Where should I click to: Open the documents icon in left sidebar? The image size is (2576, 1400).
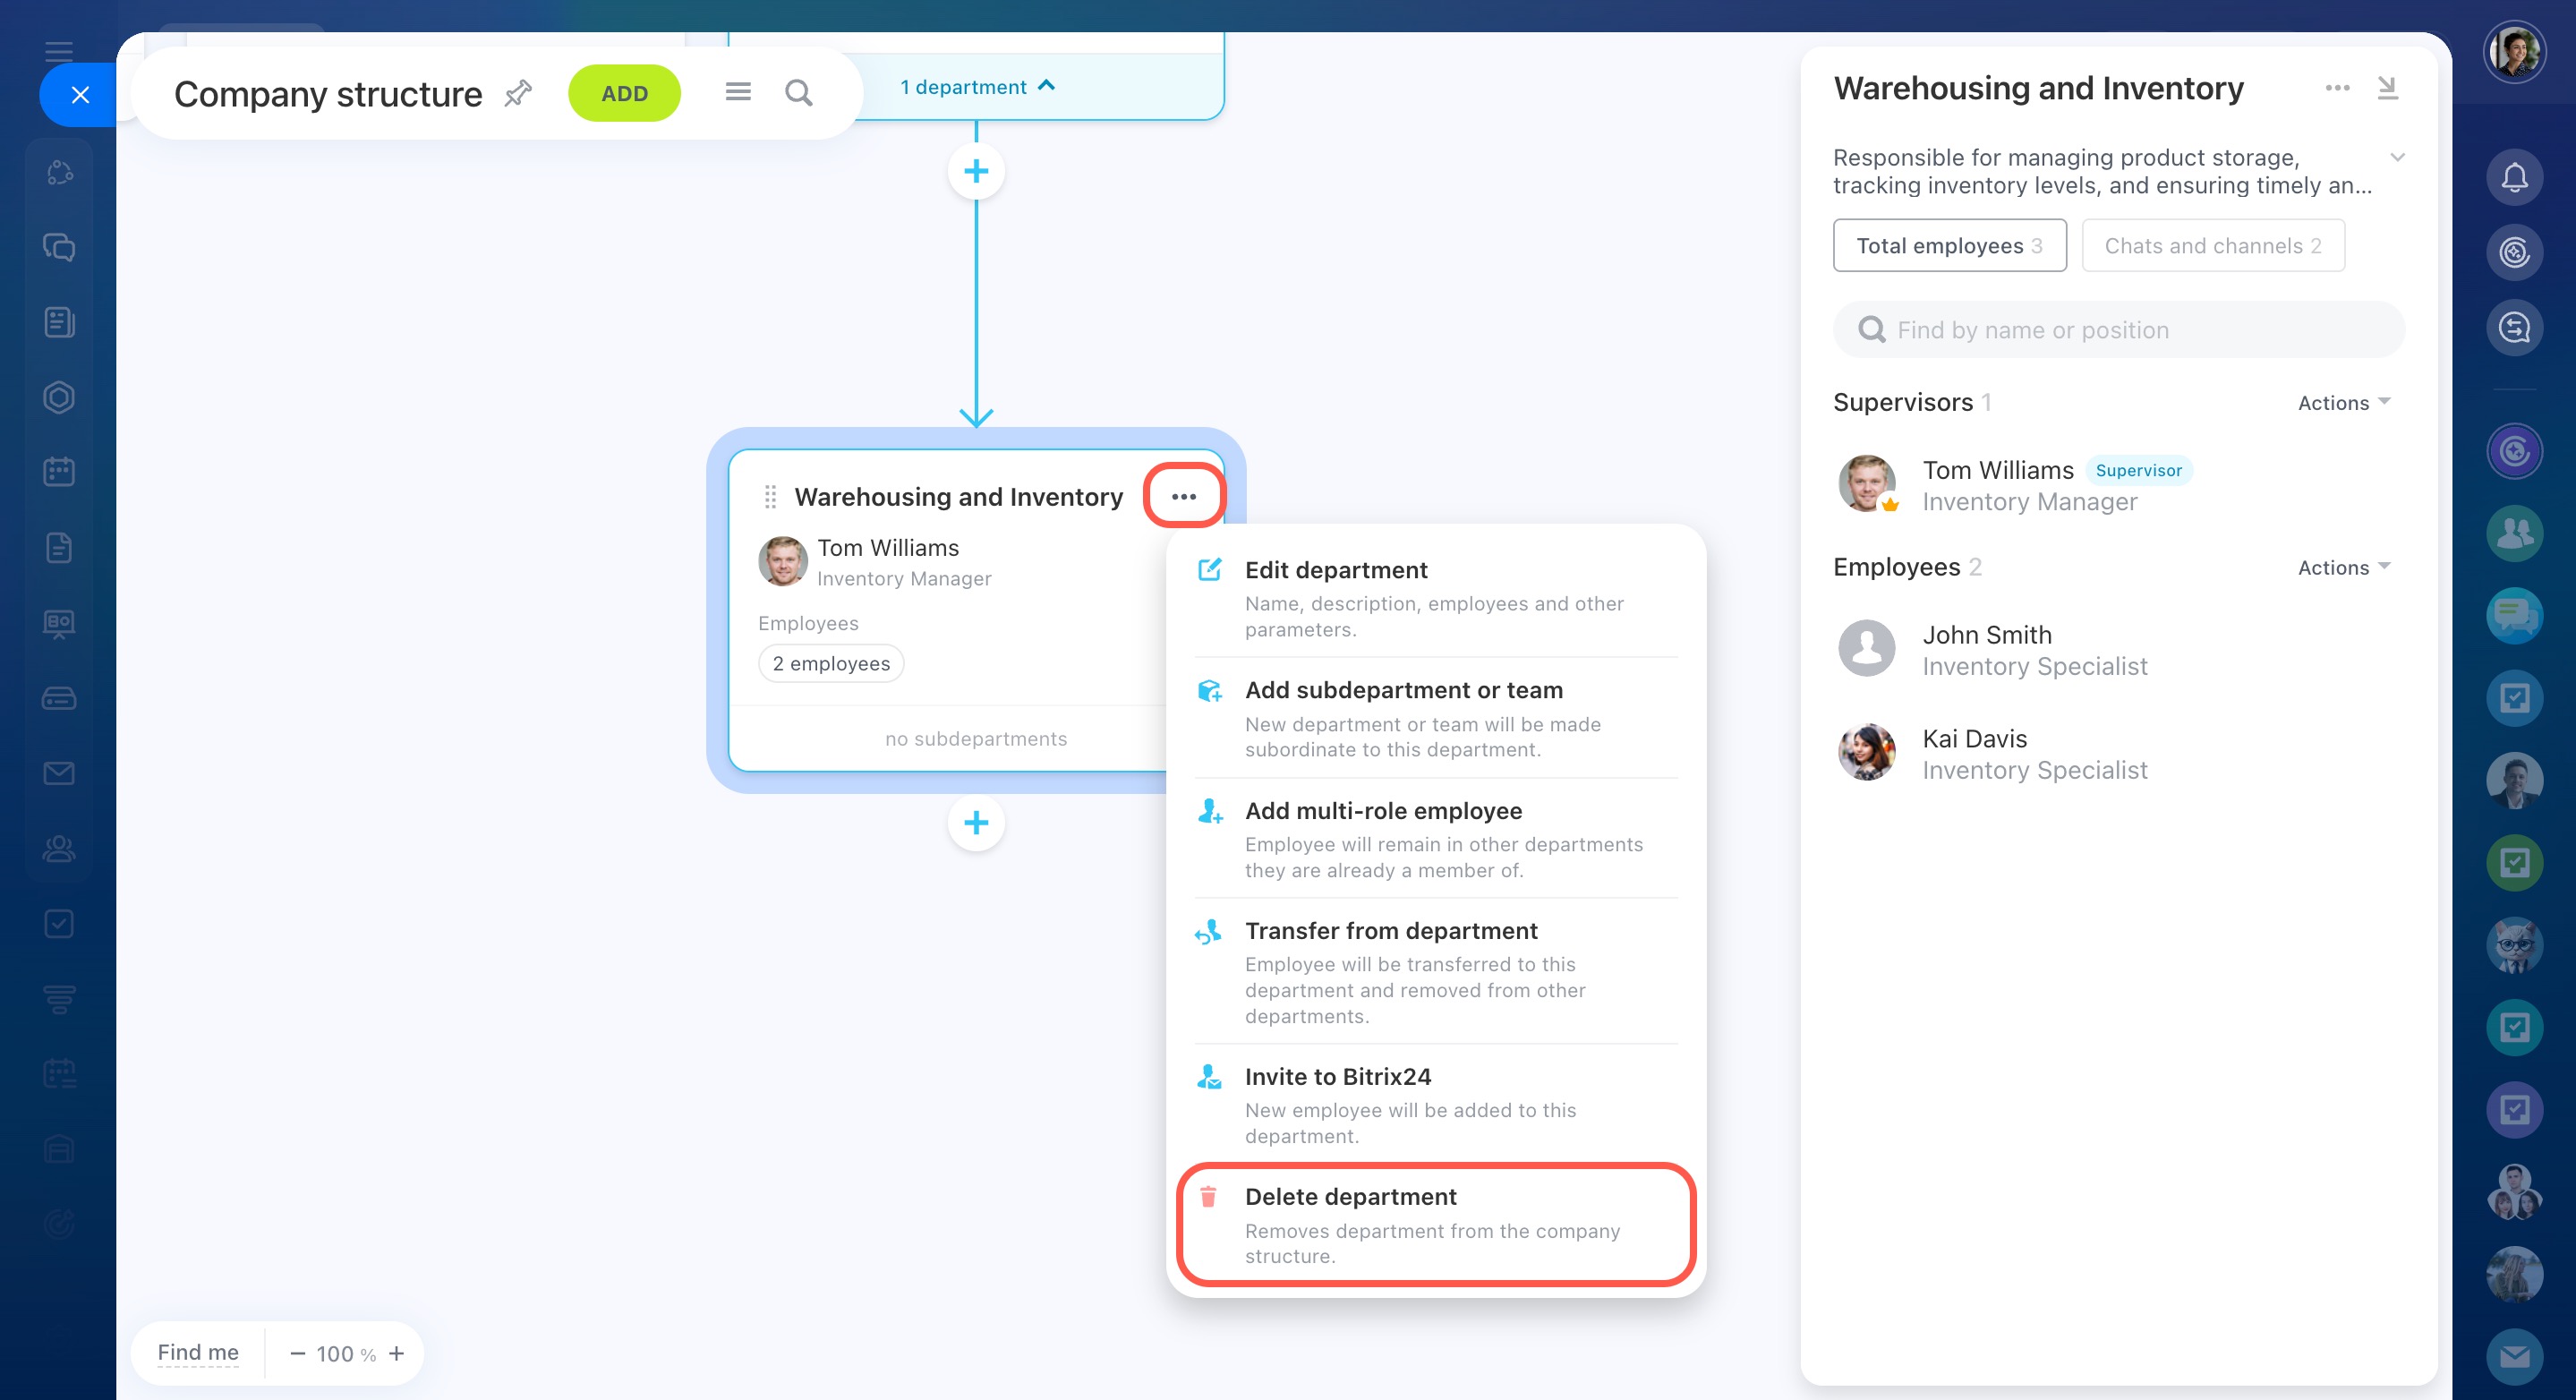pos(59,547)
